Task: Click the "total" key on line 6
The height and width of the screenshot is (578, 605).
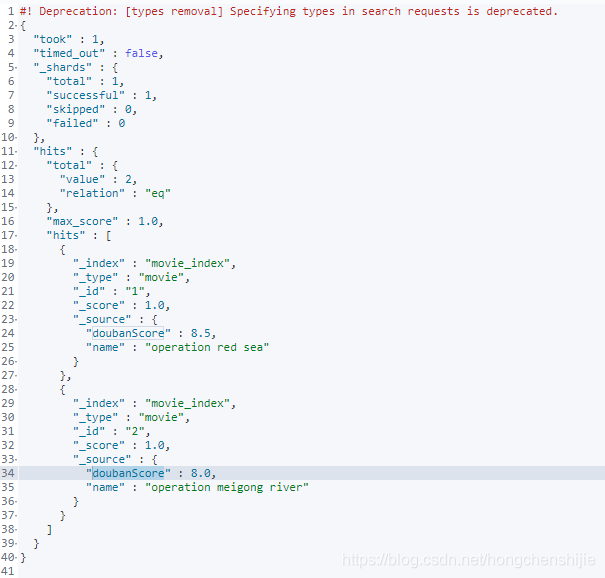Action: [x=69, y=81]
